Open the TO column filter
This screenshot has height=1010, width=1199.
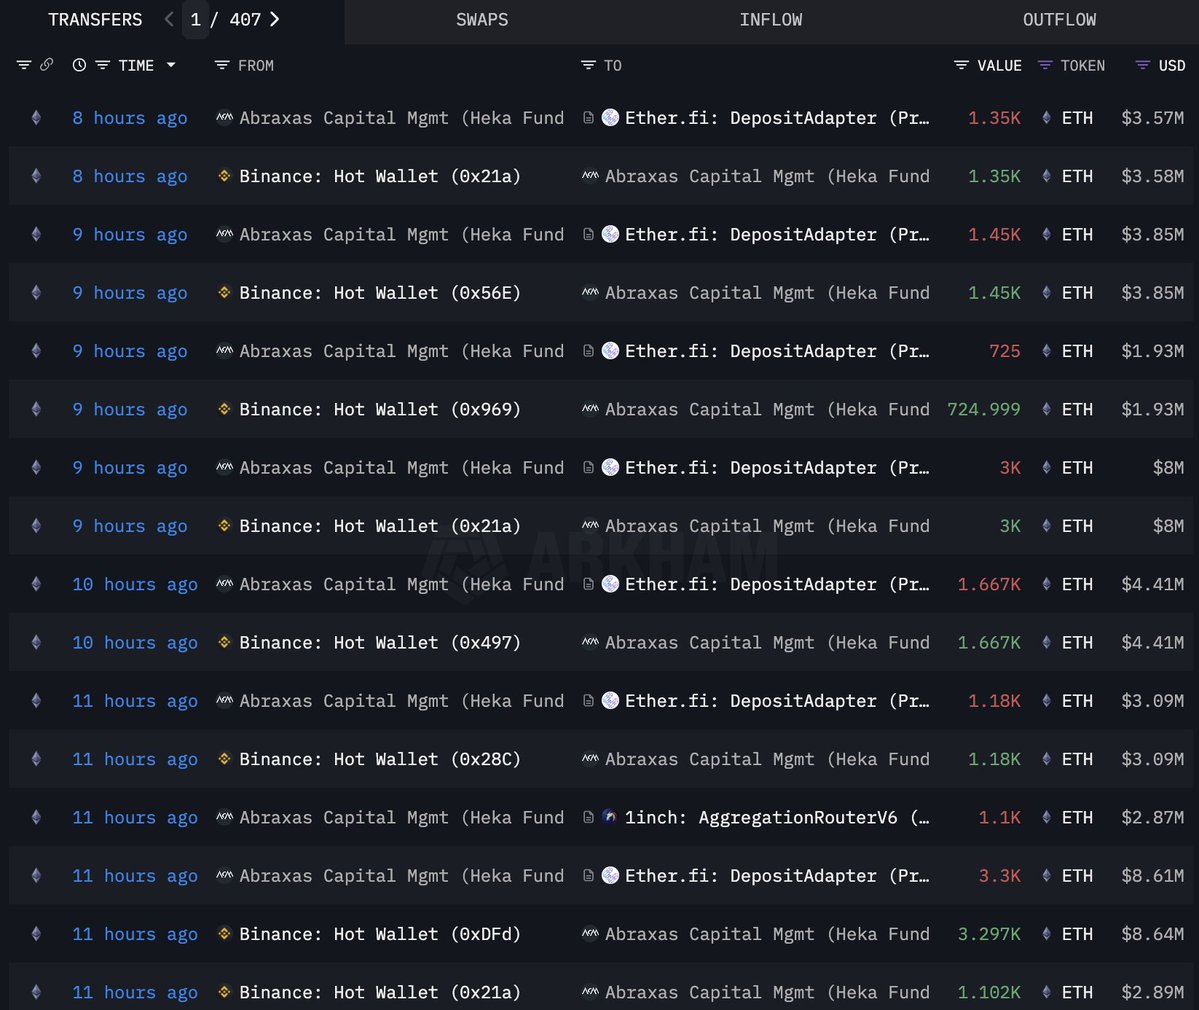[x=588, y=65]
